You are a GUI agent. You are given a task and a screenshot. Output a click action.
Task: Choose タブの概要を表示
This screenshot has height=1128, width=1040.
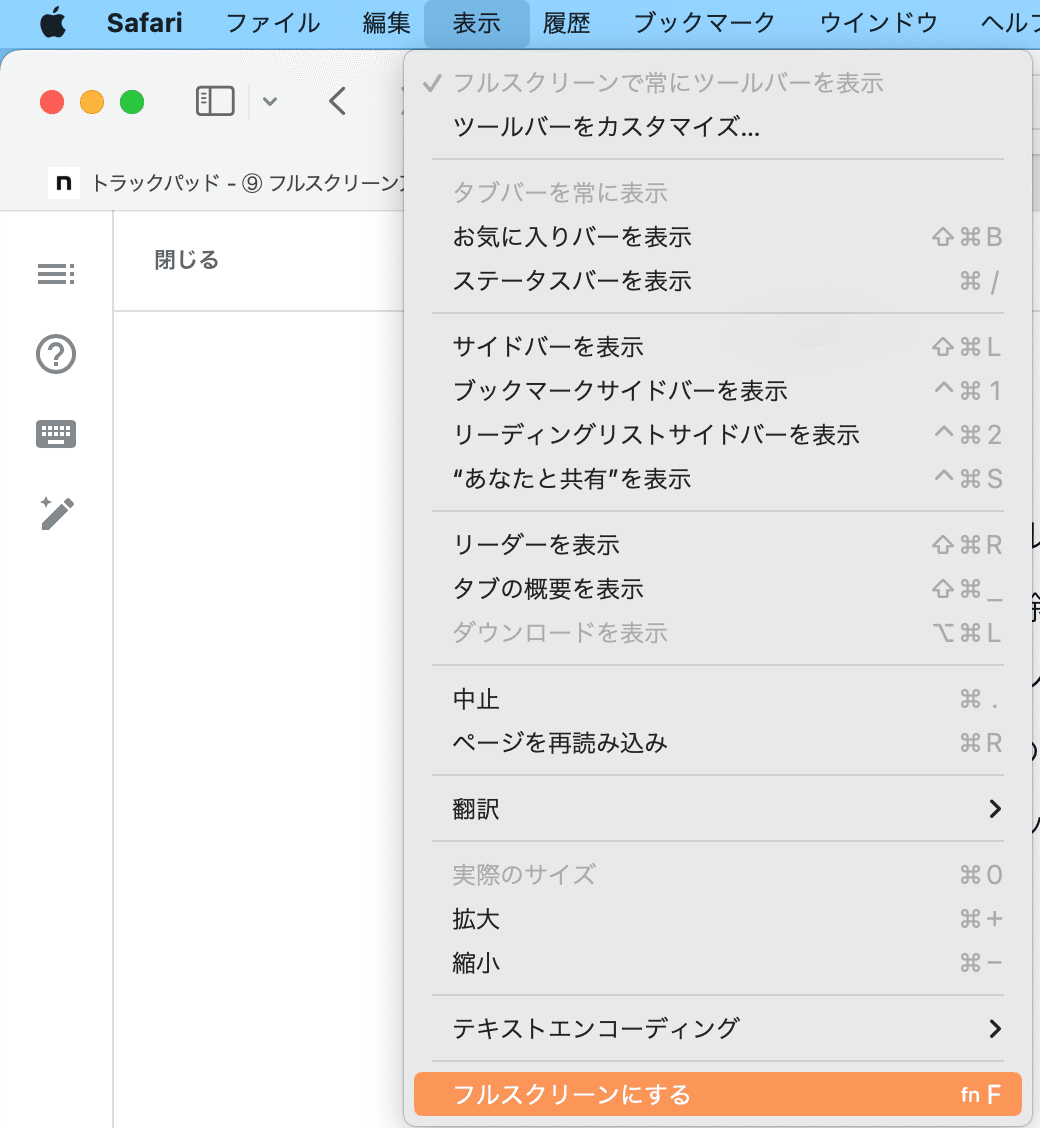(718, 588)
